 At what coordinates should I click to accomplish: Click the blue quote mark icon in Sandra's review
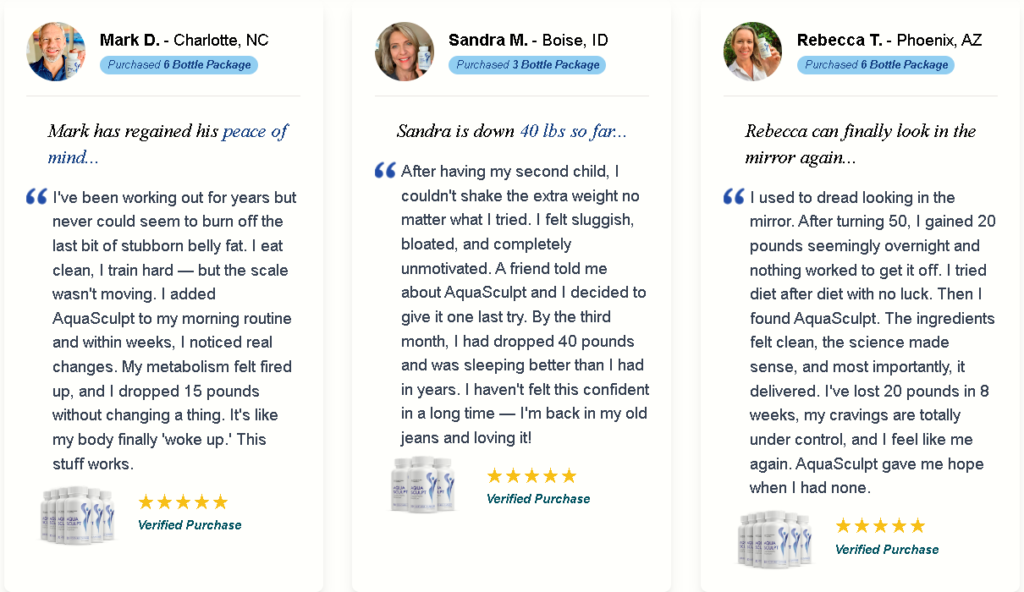click(x=385, y=171)
